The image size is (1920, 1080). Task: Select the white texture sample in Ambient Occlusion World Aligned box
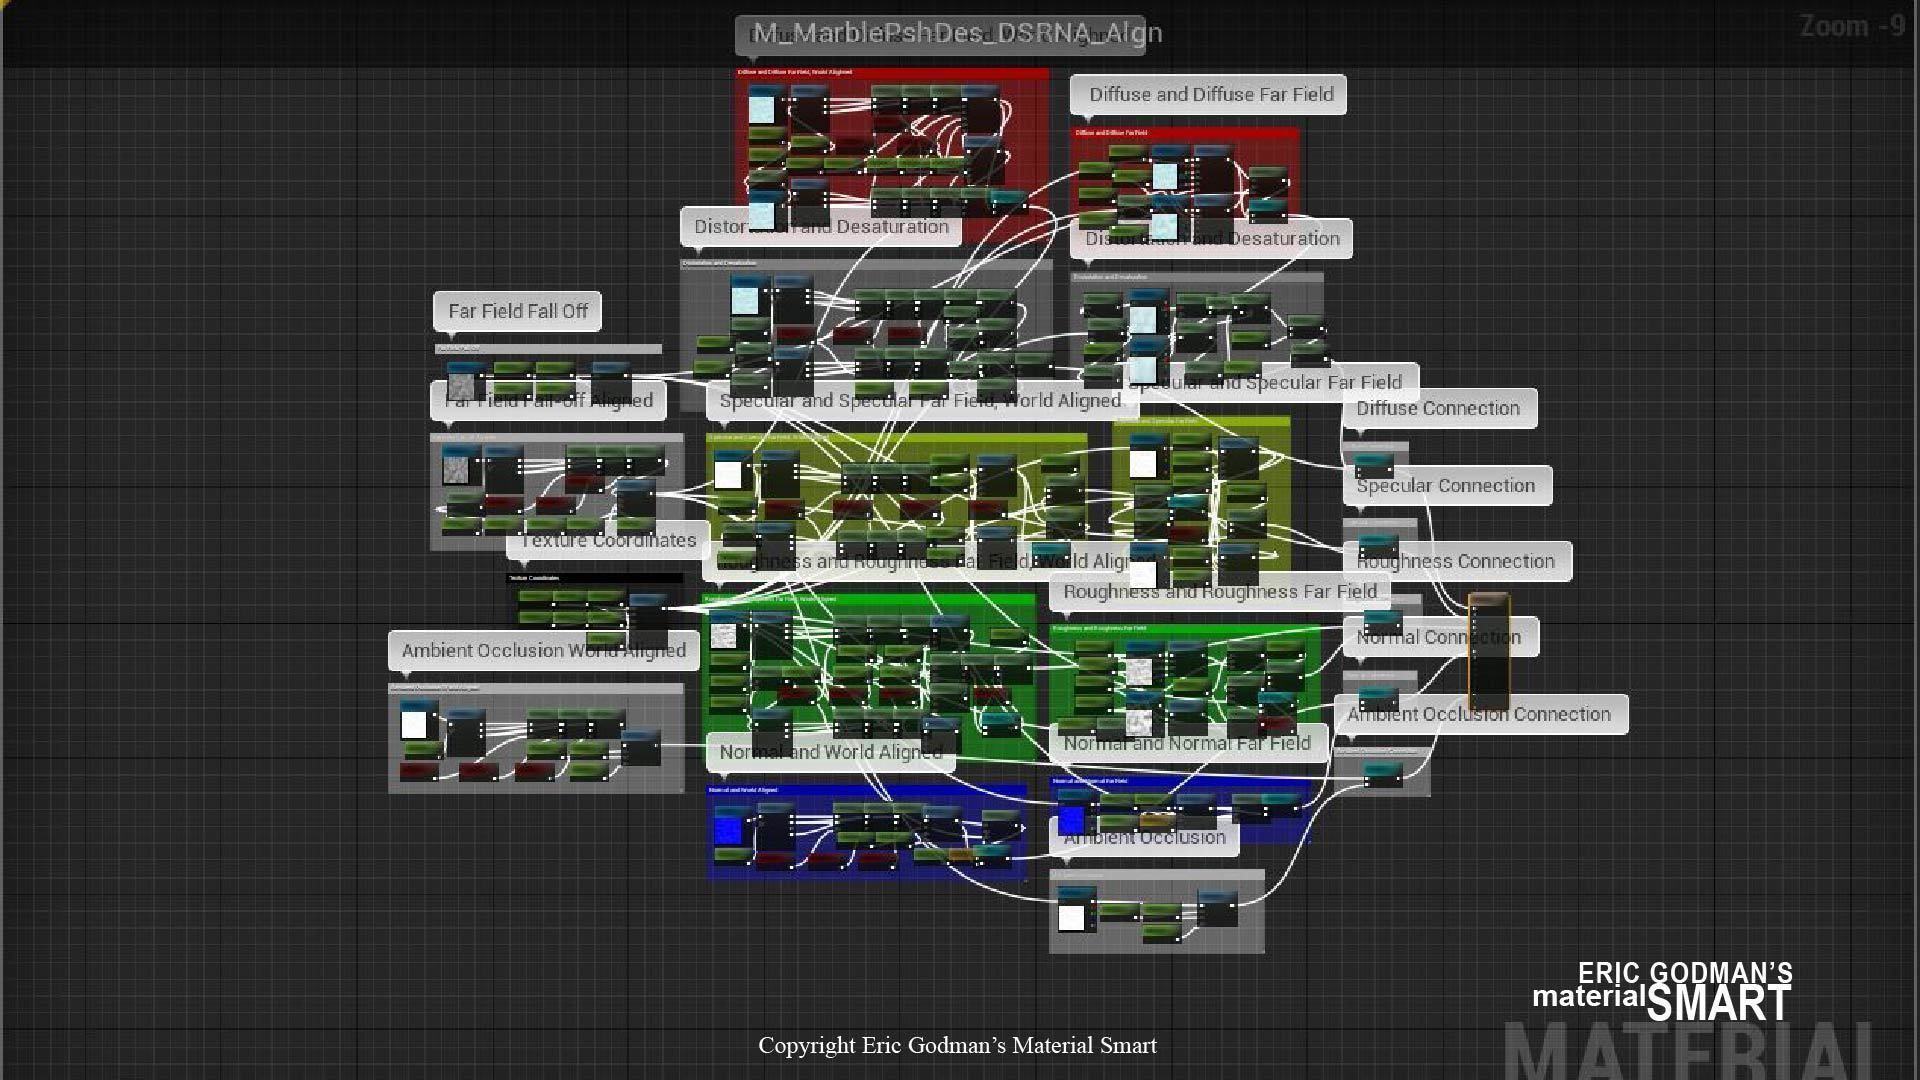[414, 724]
